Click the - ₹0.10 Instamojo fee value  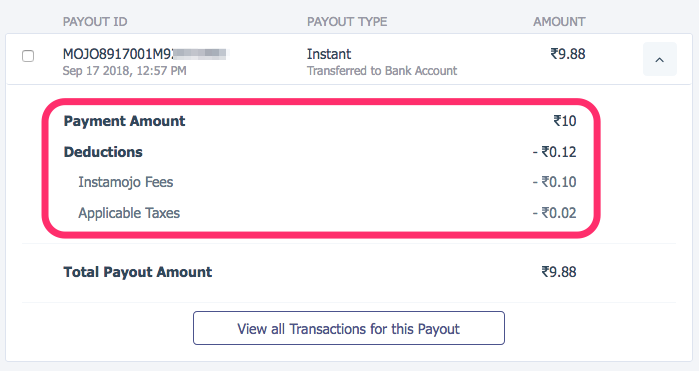click(554, 182)
